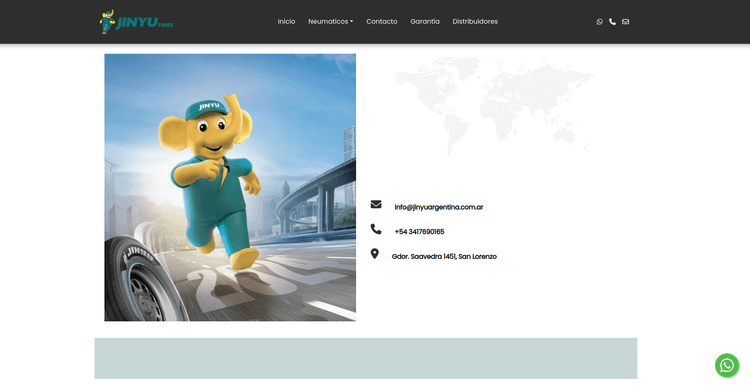Click the gray-green banner at the bottom
750x387 pixels.
tap(366, 358)
